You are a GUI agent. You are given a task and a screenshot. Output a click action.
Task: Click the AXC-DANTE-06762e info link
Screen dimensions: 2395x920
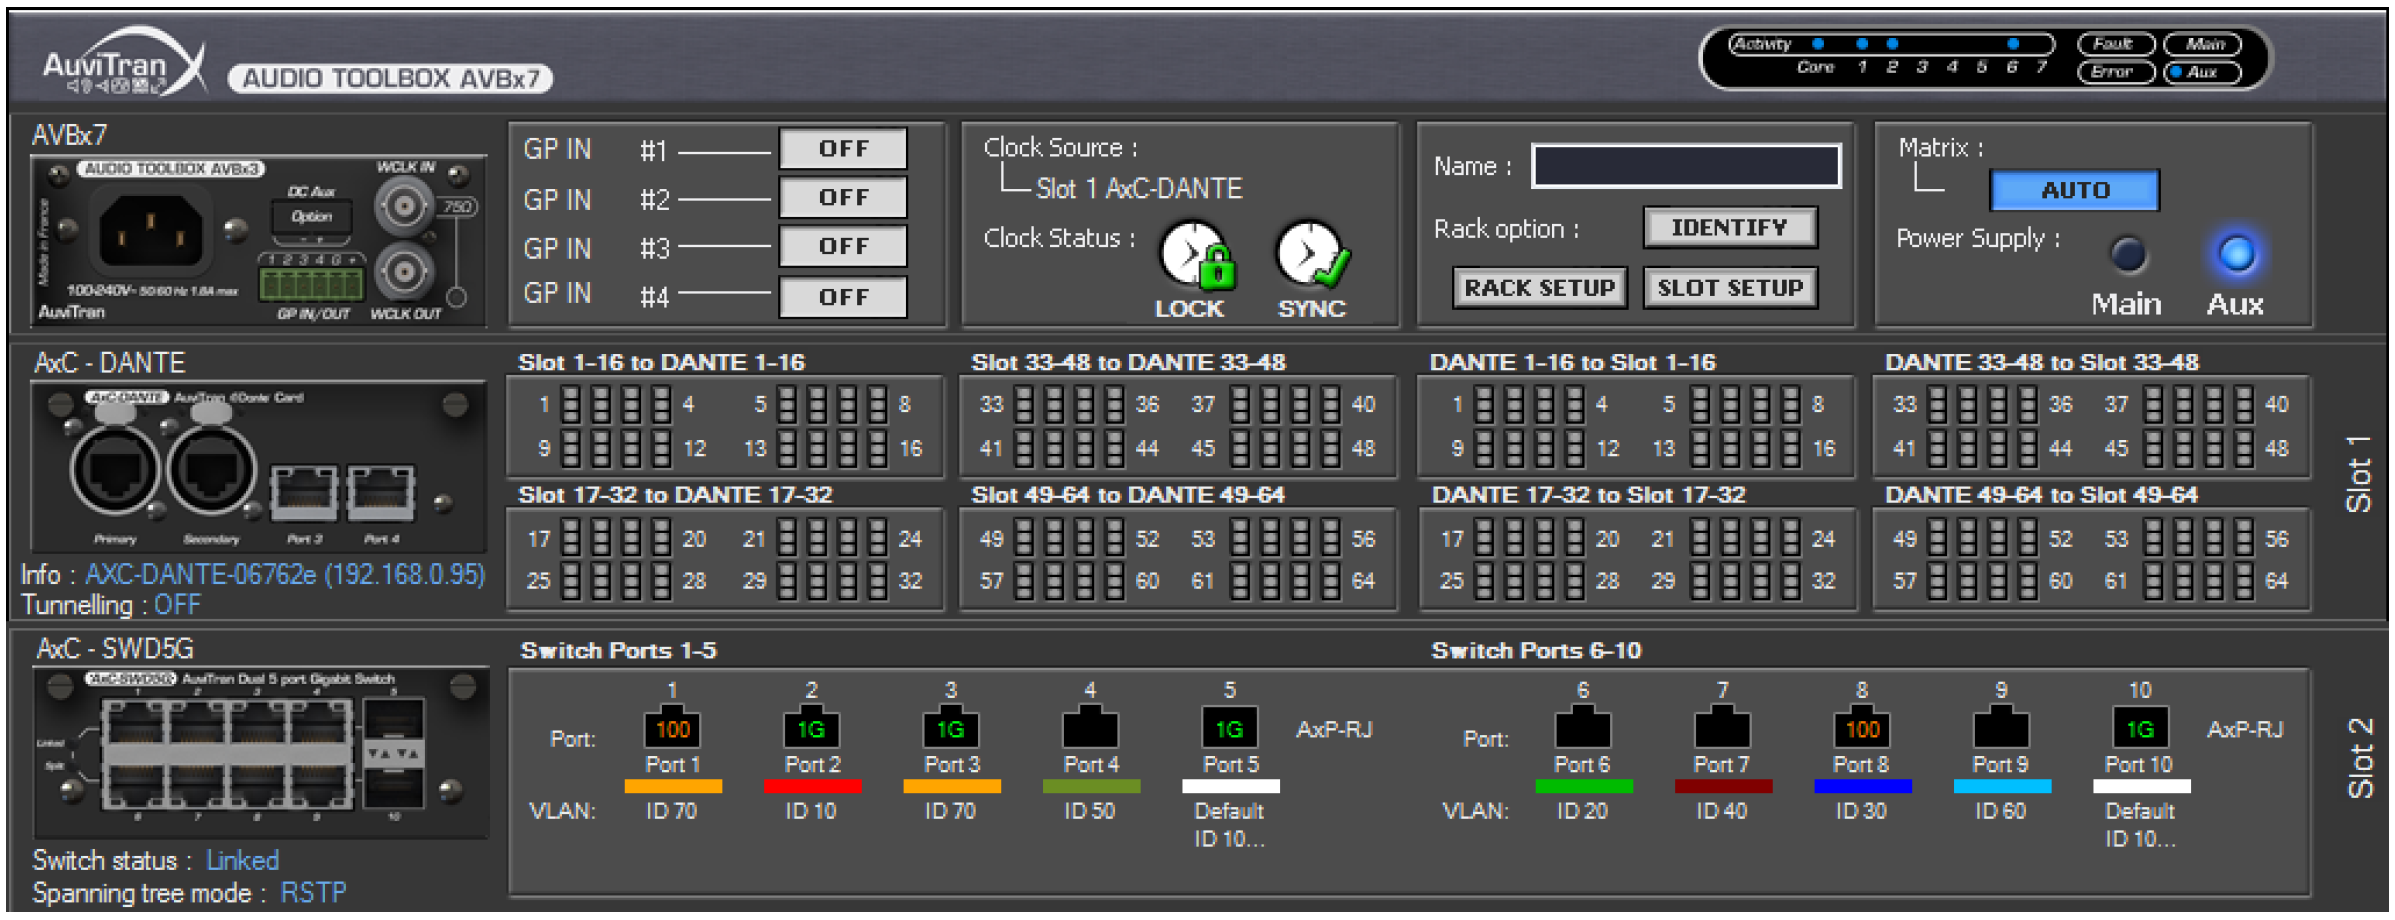pyautogui.click(x=285, y=574)
